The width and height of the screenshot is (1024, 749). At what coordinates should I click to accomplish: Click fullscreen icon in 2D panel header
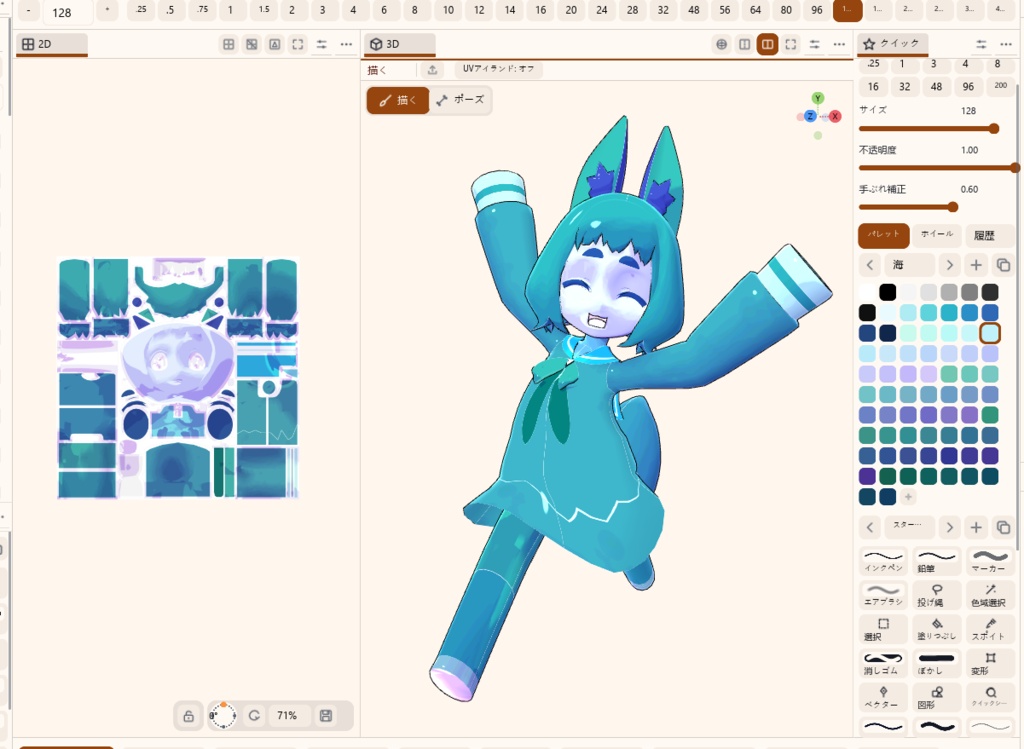(298, 44)
